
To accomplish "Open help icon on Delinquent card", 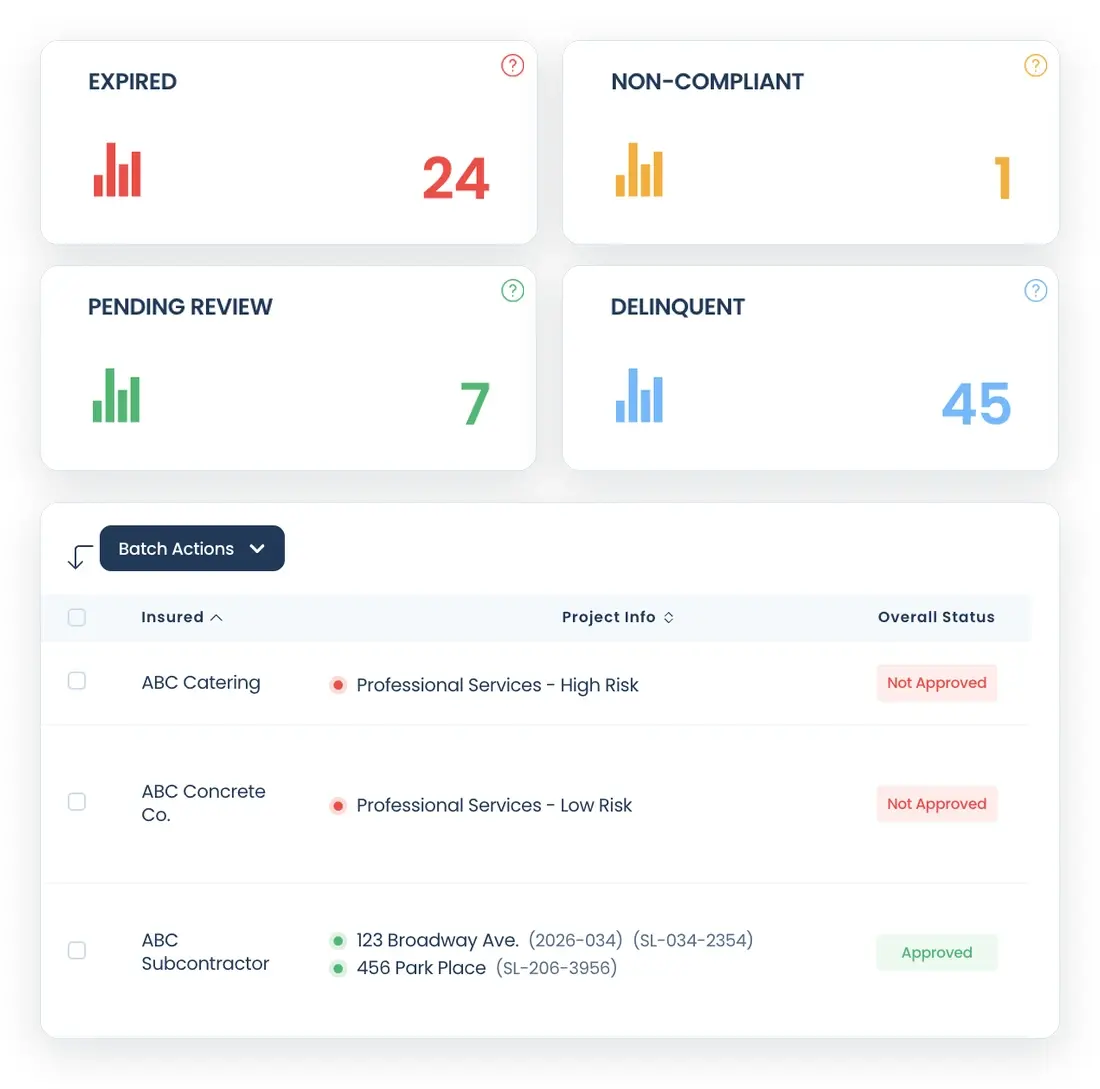I will (1035, 290).
